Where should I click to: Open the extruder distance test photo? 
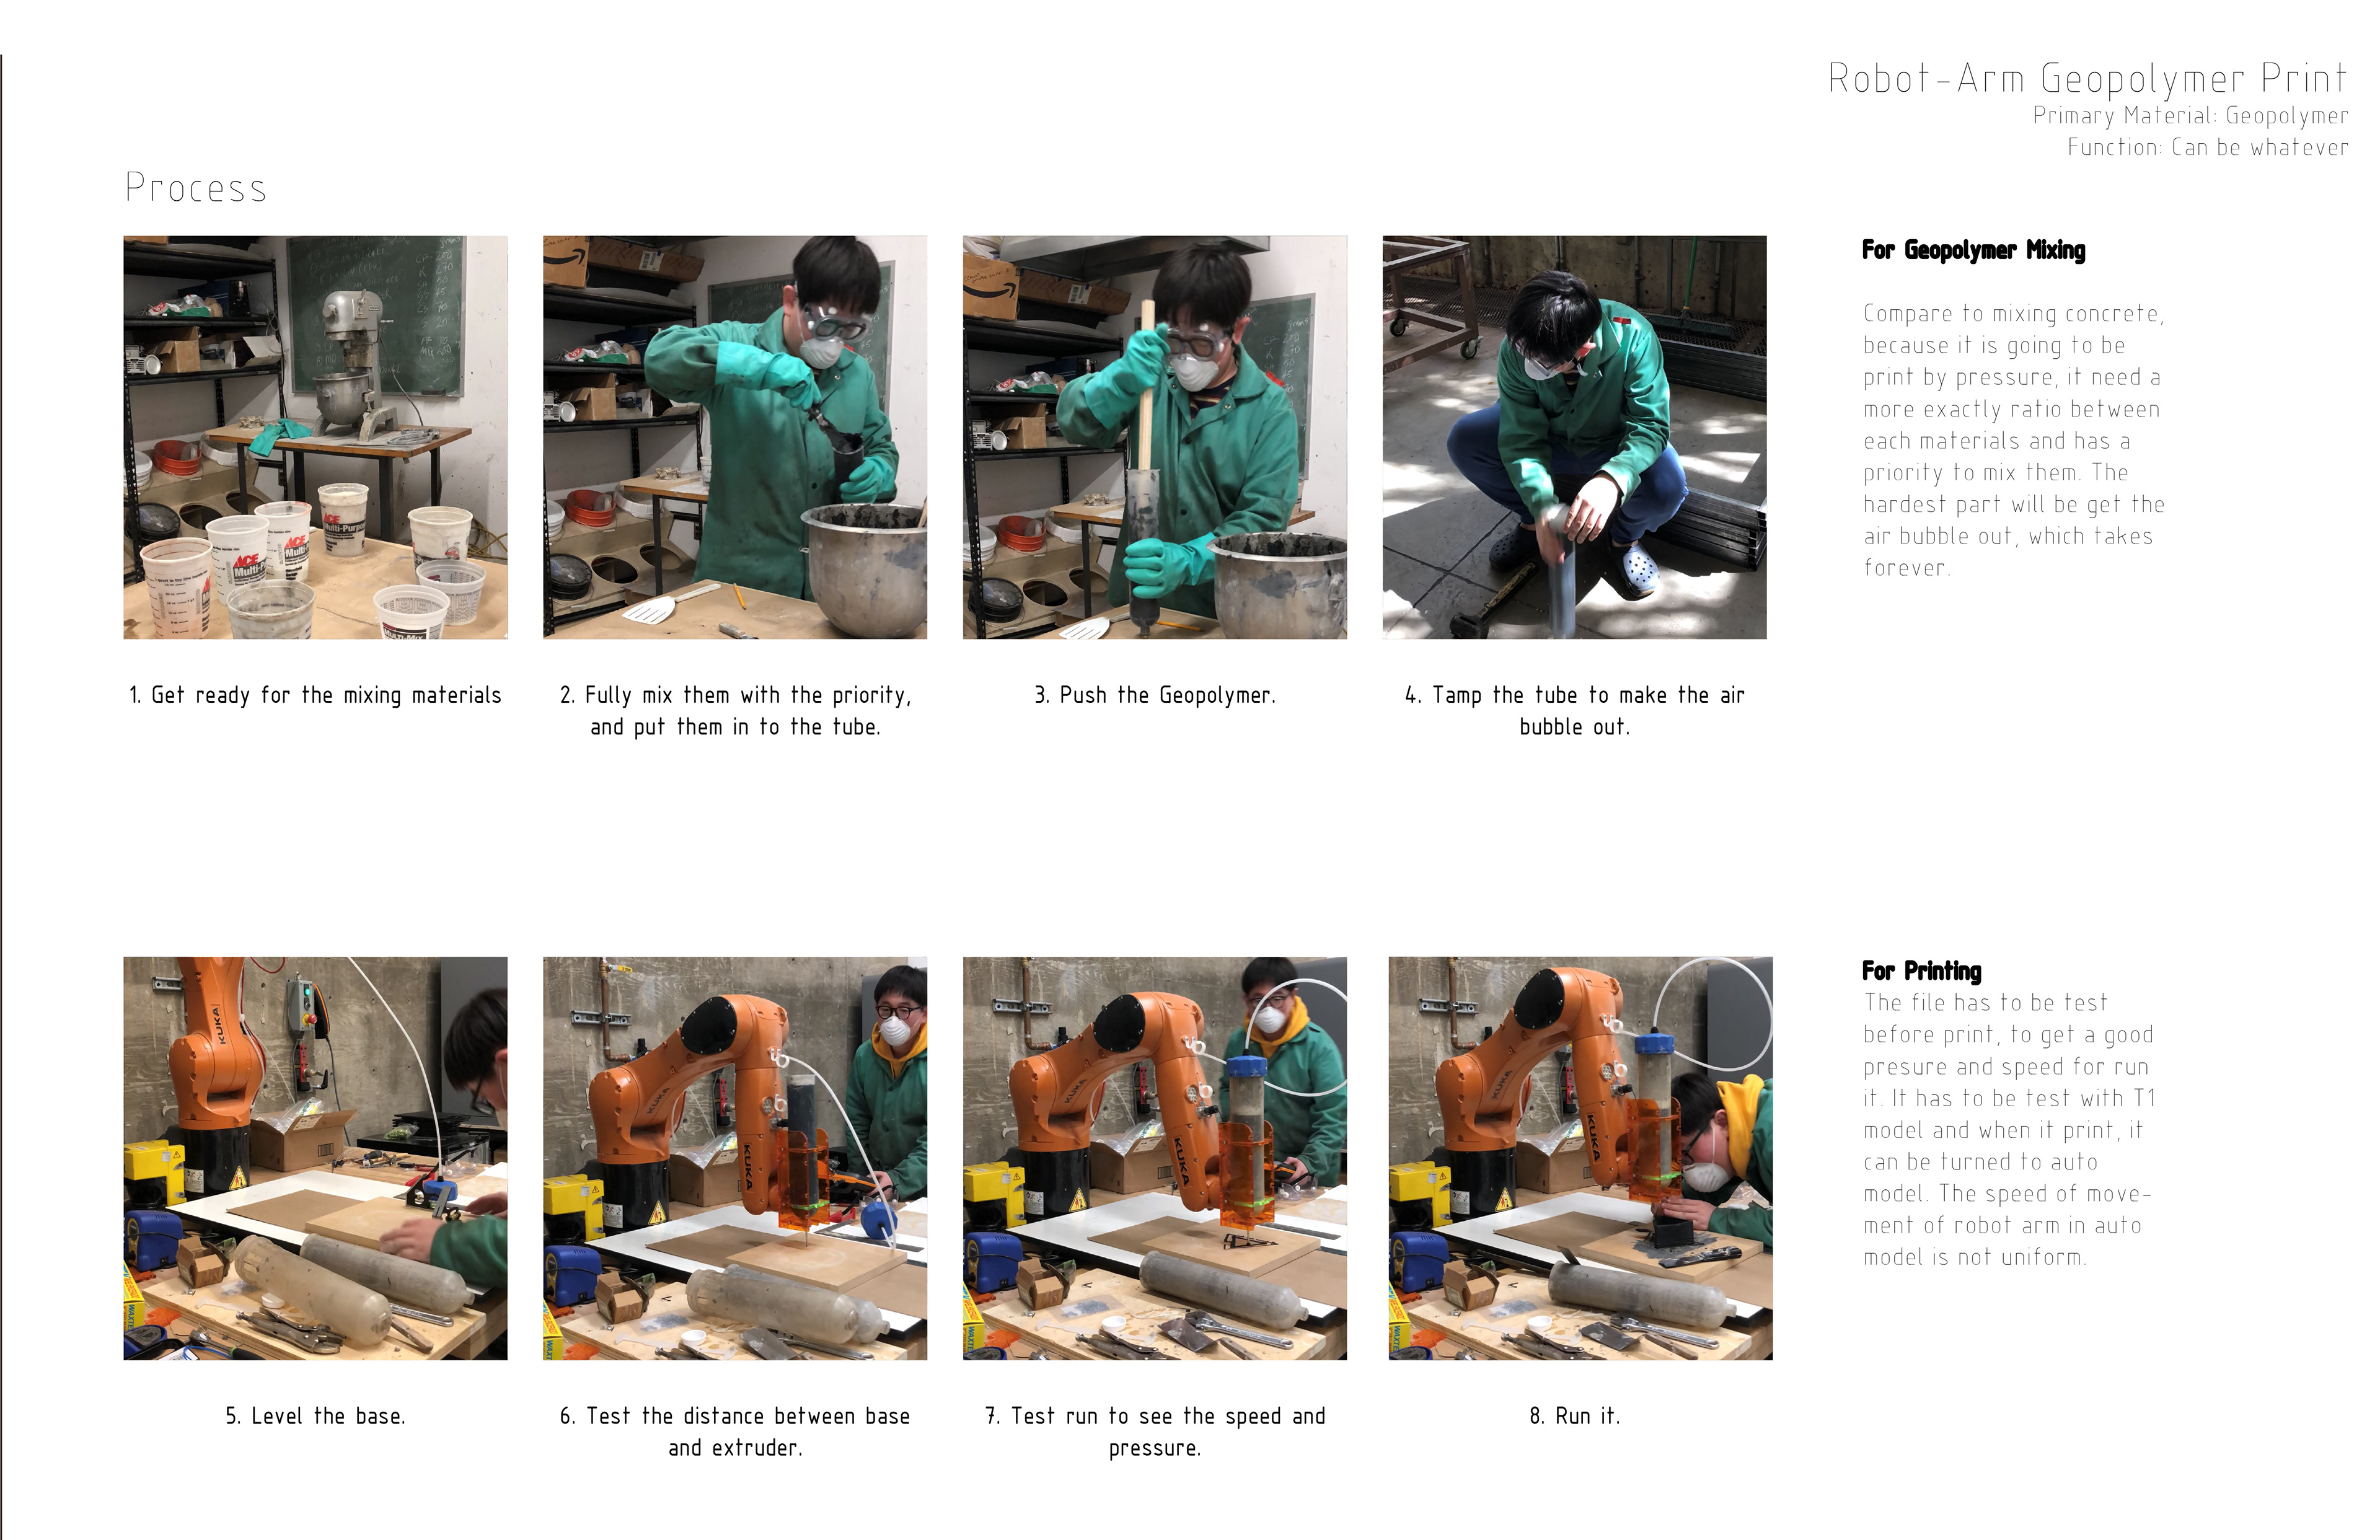pos(735,1158)
